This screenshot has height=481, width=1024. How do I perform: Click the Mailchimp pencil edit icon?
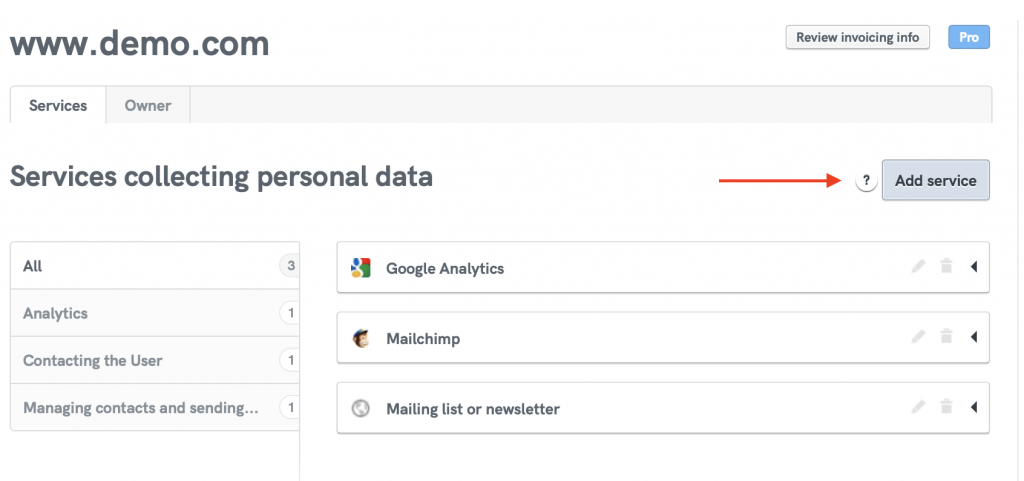click(x=918, y=337)
